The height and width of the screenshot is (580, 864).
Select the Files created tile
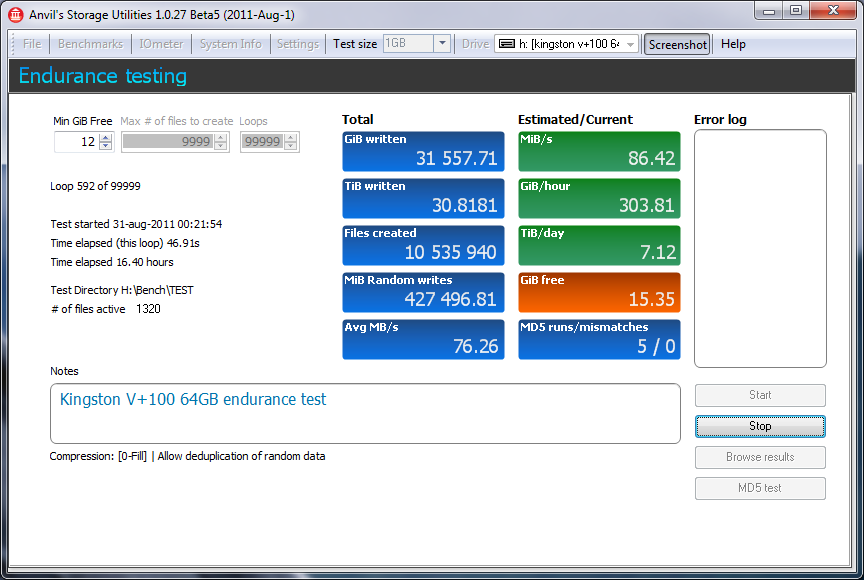[423, 245]
